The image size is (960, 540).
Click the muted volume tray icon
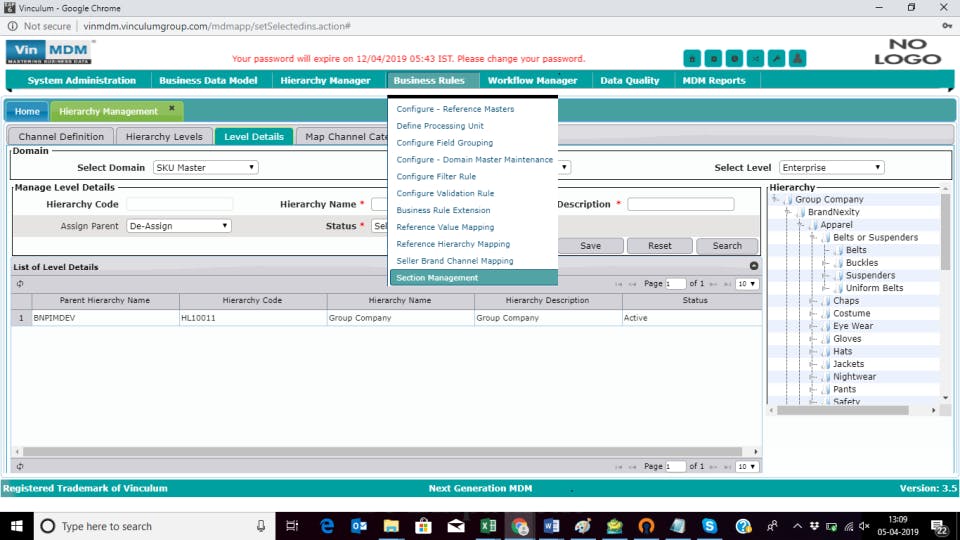coord(864,526)
